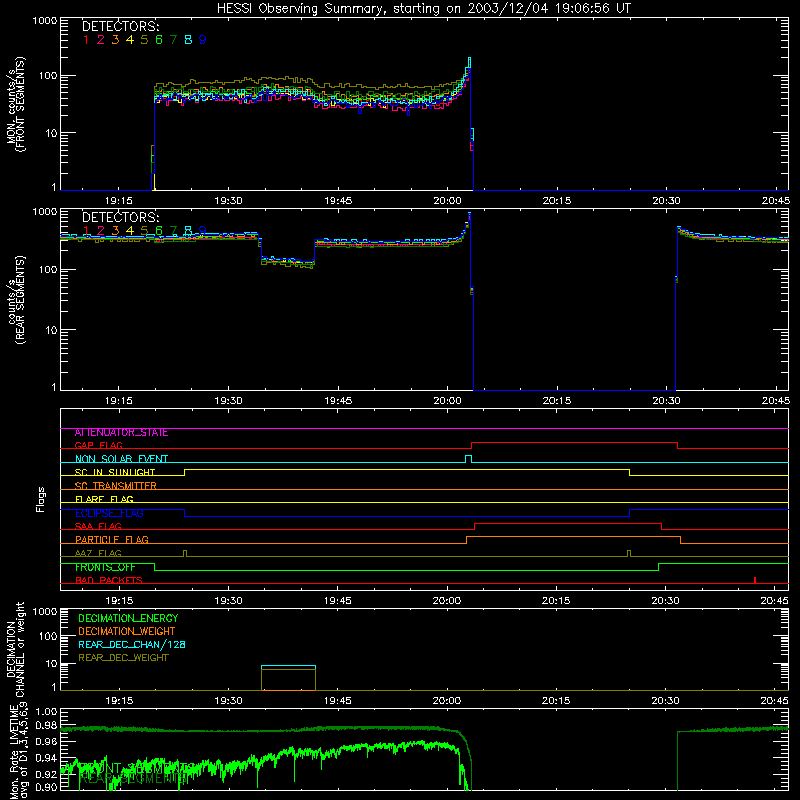Click the 100 y-axis label of the rear segments plot
800x800 pixels.
[47, 269]
